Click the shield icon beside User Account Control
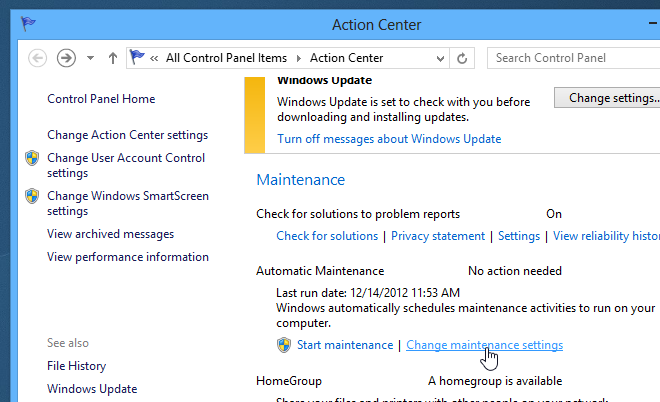Screen dimensions: 660x402 [32, 158]
